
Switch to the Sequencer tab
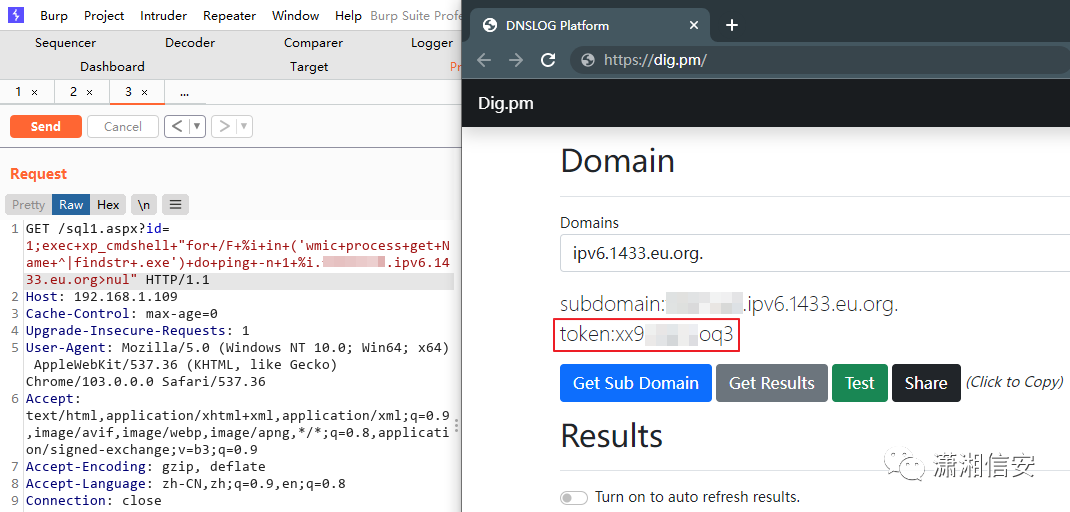tap(66, 43)
